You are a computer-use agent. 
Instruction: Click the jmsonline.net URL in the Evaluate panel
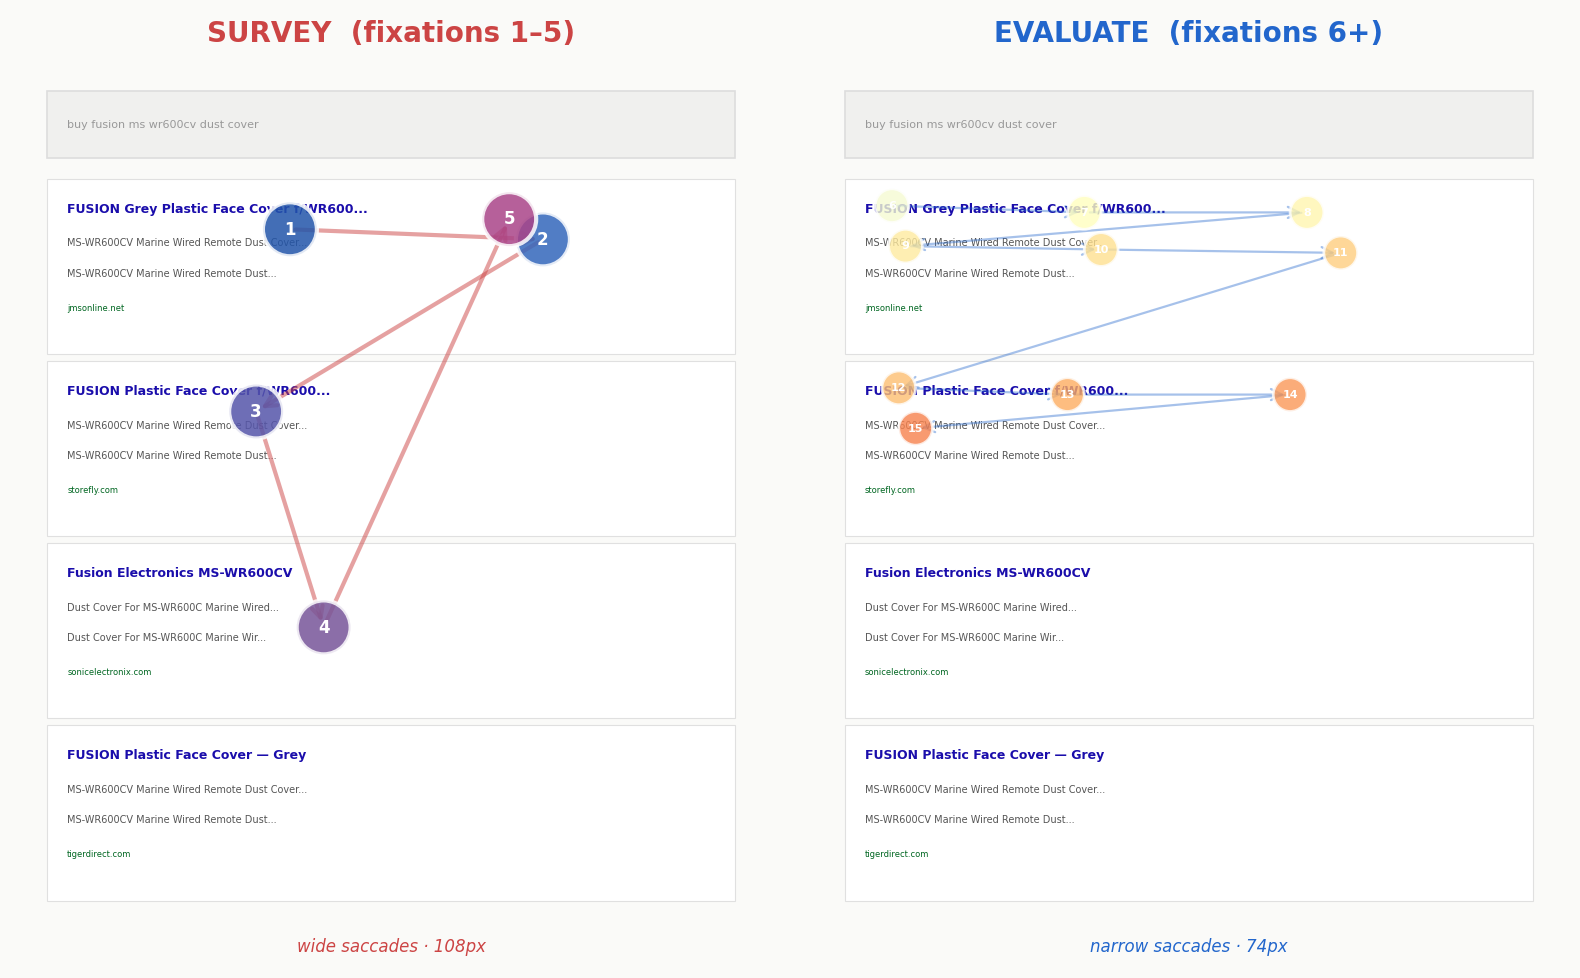[893, 309]
